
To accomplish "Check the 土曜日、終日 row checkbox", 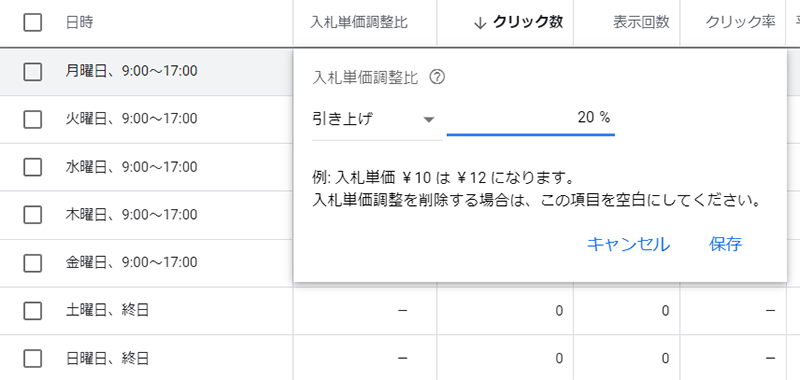I will tap(33, 311).
